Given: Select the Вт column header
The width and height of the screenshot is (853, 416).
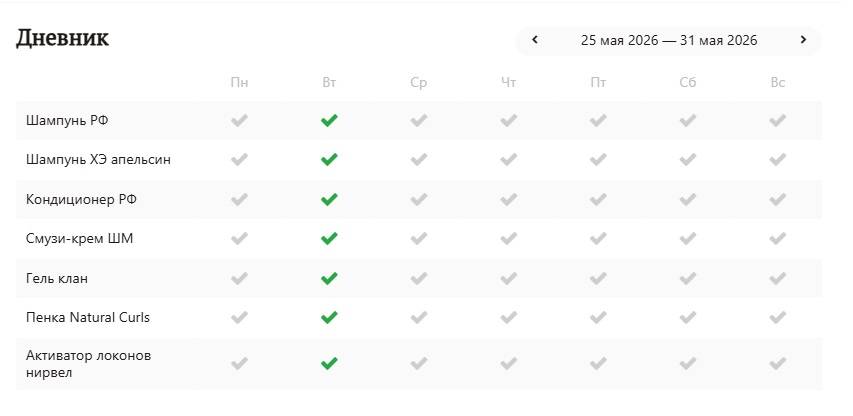Looking at the screenshot, I should pos(329,83).
